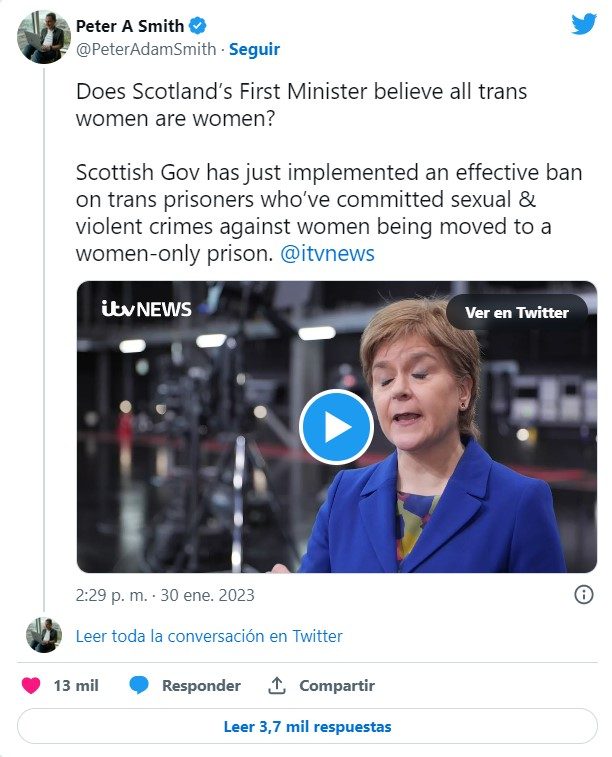Open the tweet info circle icon
This screenshot has height=757, width=612.
pos(584,595)
